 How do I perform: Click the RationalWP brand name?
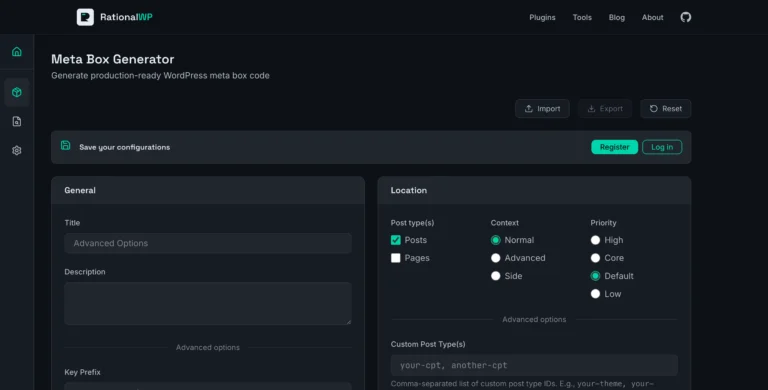tap(126, 17)
